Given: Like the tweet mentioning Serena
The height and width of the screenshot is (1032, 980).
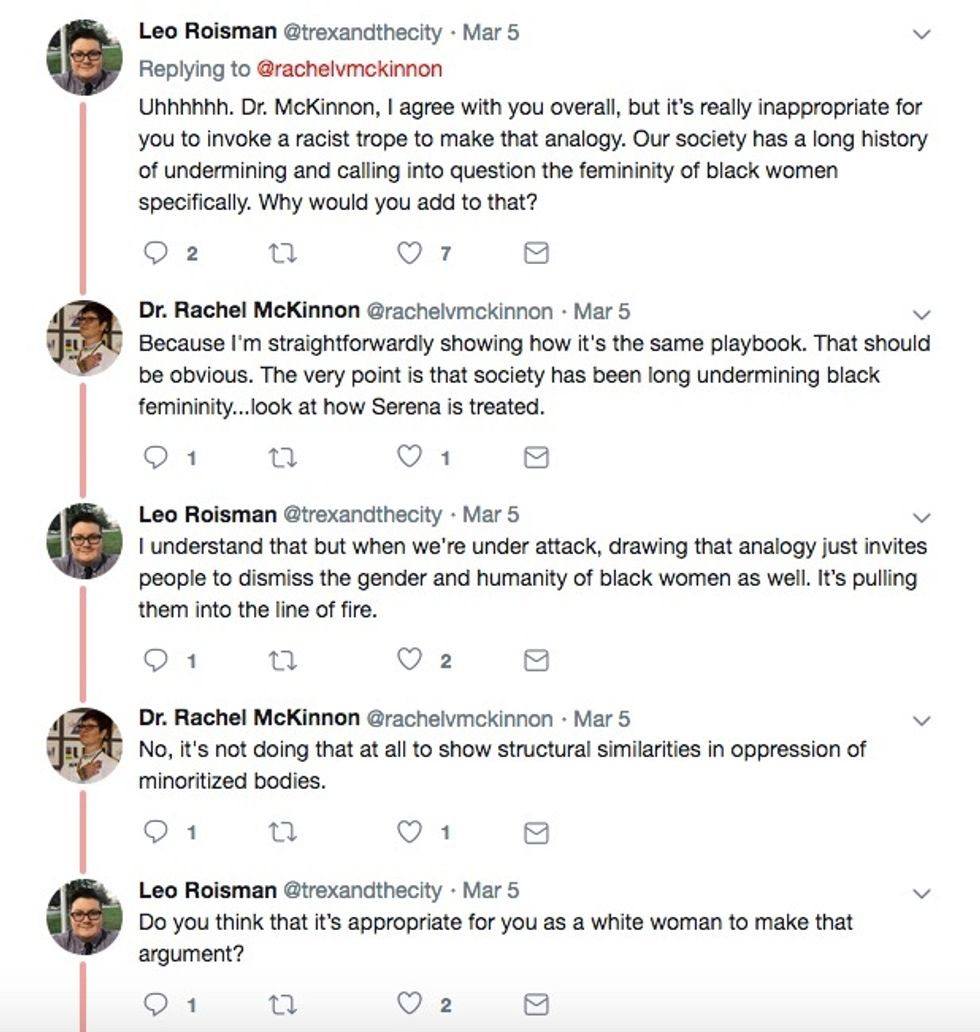Looking at the screenshot, I should pos(410,457).
